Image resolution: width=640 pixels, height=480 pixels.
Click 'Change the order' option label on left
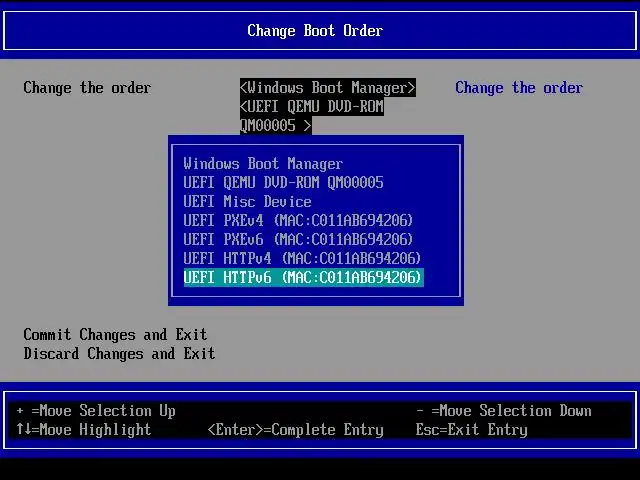87,88
